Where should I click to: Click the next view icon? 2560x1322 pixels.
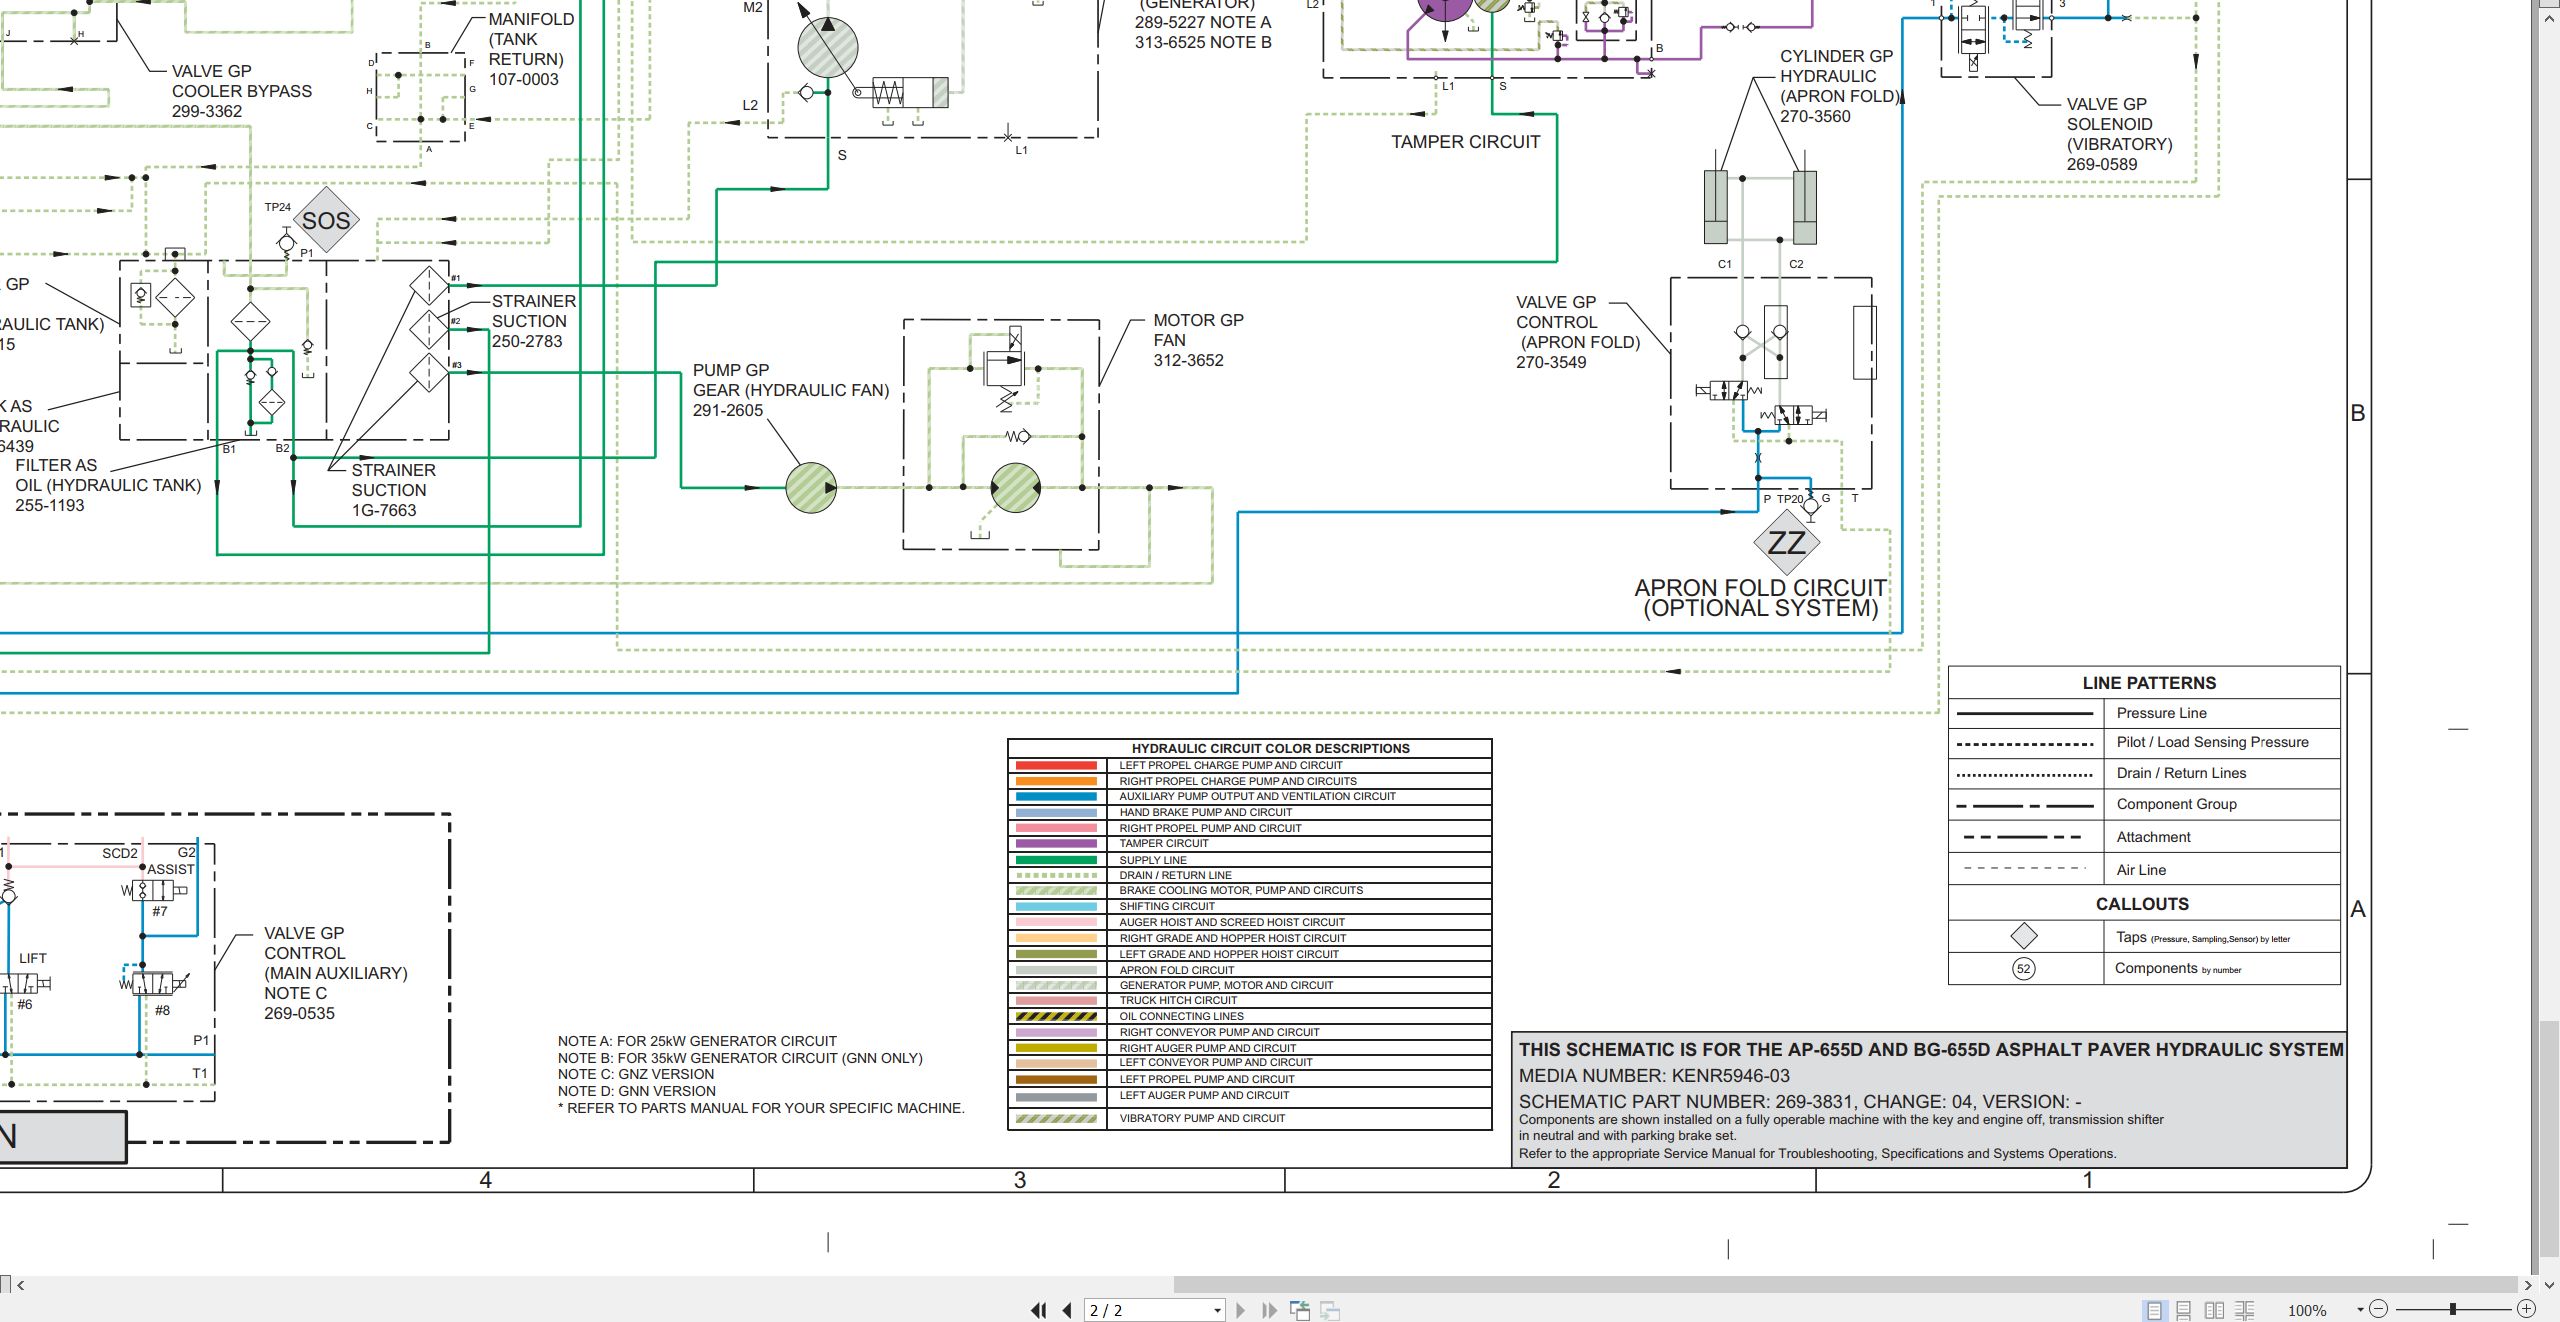click(x=1330, y=1310)
